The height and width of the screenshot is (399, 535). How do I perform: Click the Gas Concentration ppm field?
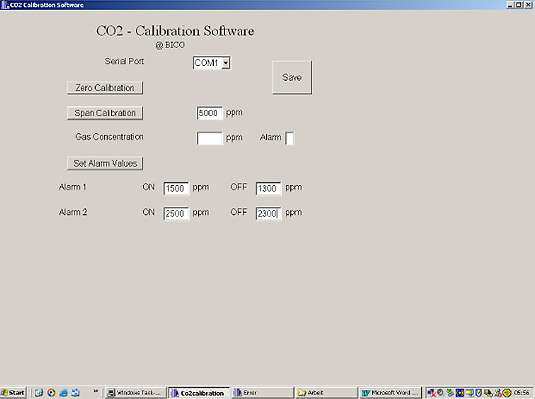point(209,138)
